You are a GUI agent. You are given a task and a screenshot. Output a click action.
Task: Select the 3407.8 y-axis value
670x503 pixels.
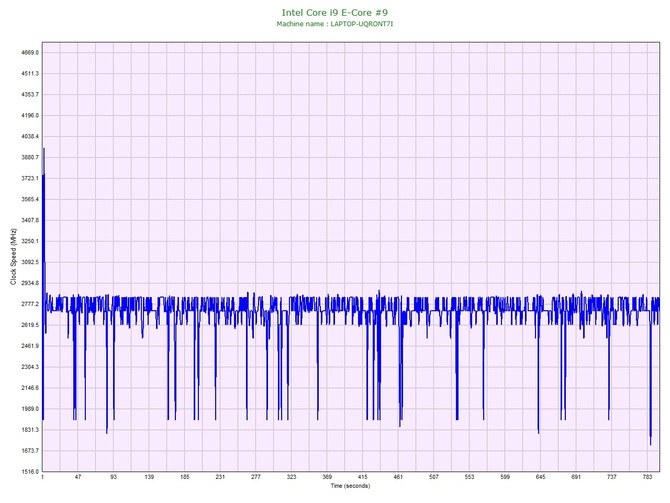tap(30, 220)
